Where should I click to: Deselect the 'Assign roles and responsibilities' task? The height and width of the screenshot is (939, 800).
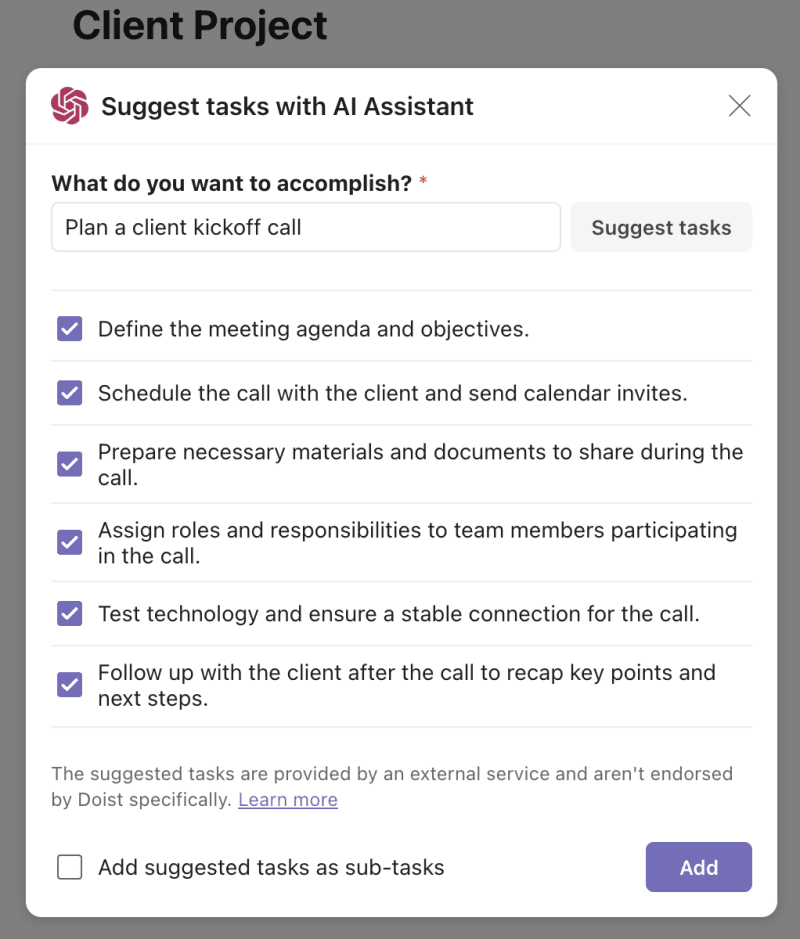coord(69,542)
